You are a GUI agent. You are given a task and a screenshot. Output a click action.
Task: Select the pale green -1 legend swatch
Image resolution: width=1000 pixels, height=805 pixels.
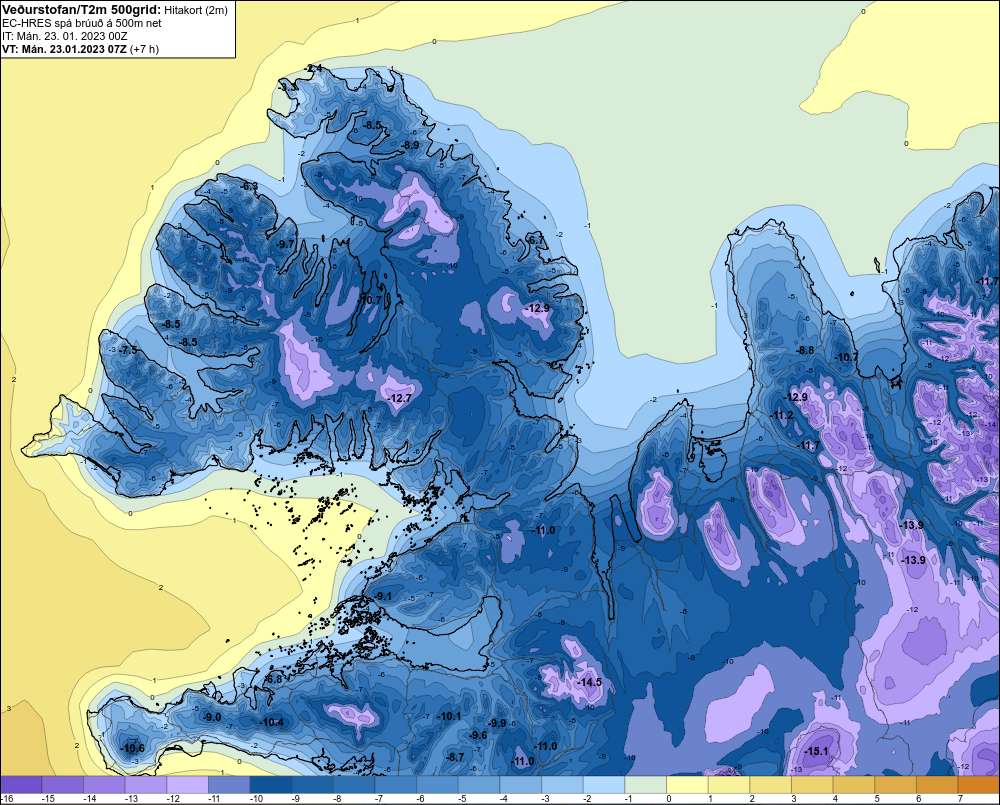click(645, 784)
